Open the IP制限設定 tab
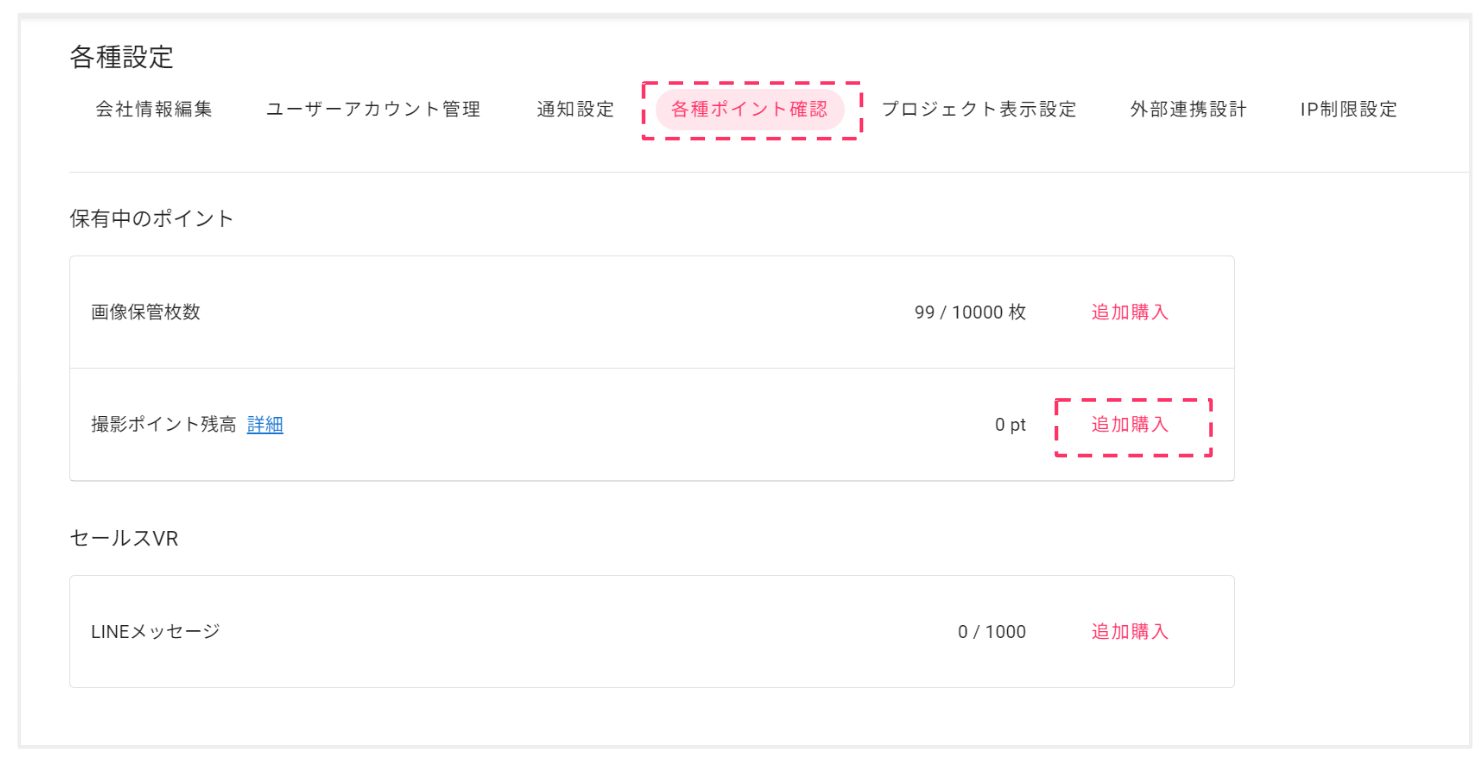The image size is (1479, 766). (1348, 109)
